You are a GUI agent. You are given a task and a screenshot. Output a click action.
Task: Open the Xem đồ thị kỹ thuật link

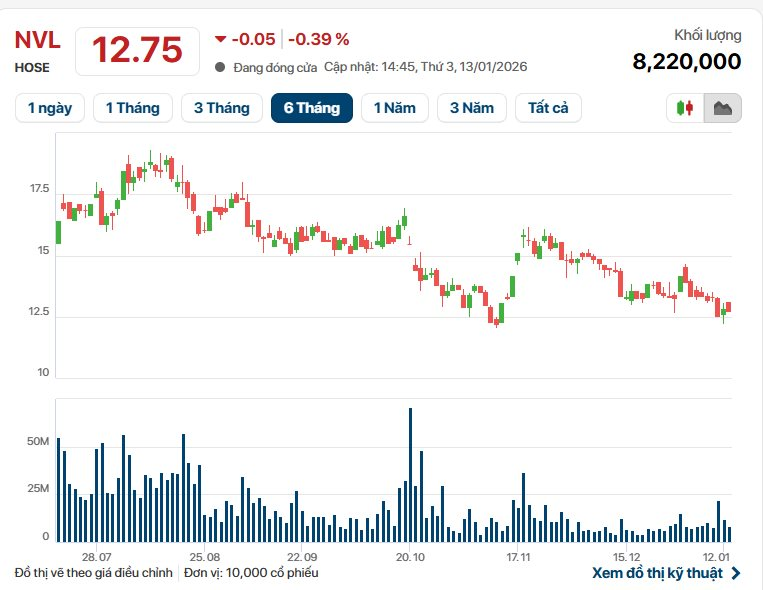[x=657, y=573]
